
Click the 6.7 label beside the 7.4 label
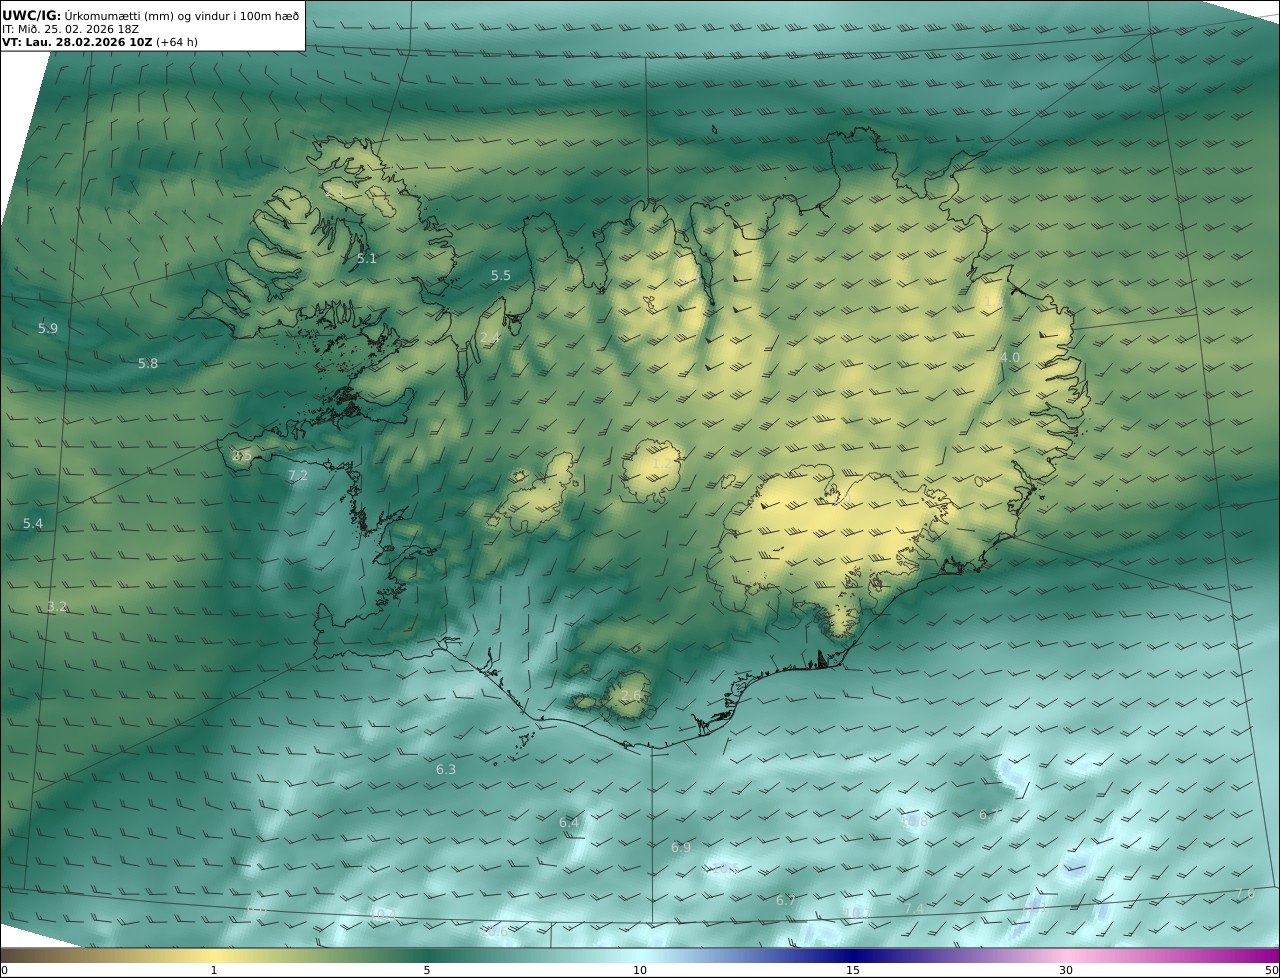[786, 900]
